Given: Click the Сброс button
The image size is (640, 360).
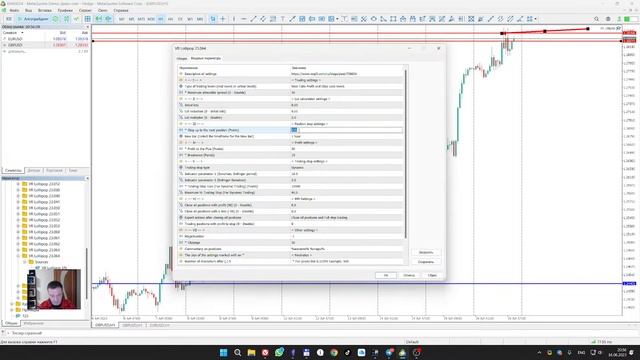Looking at the screenshot, I should 432,275.
